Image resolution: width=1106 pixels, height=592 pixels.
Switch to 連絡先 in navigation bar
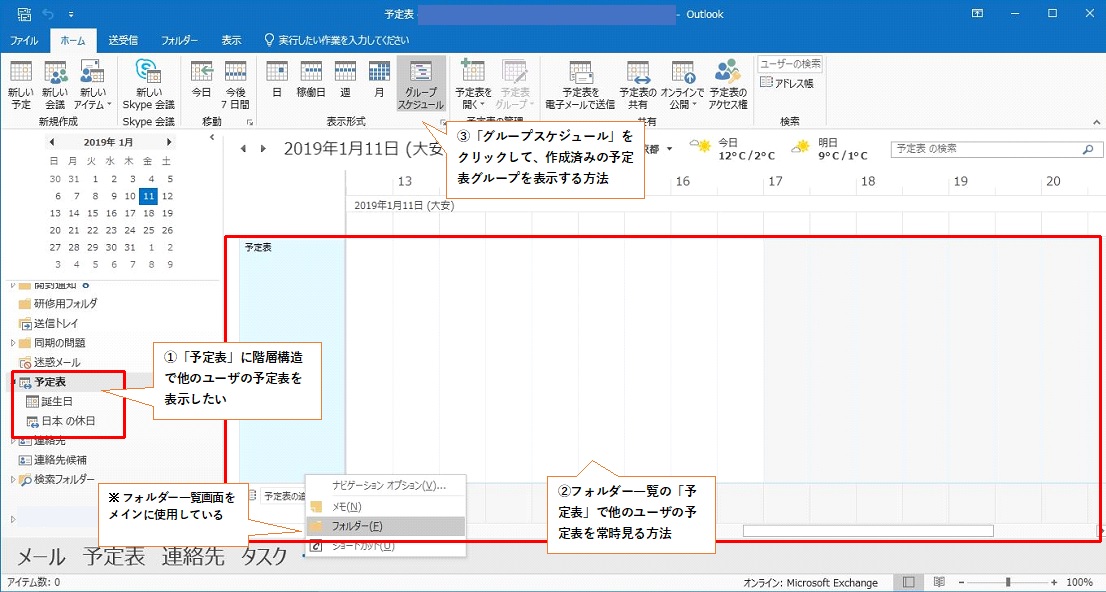[193, 557]
